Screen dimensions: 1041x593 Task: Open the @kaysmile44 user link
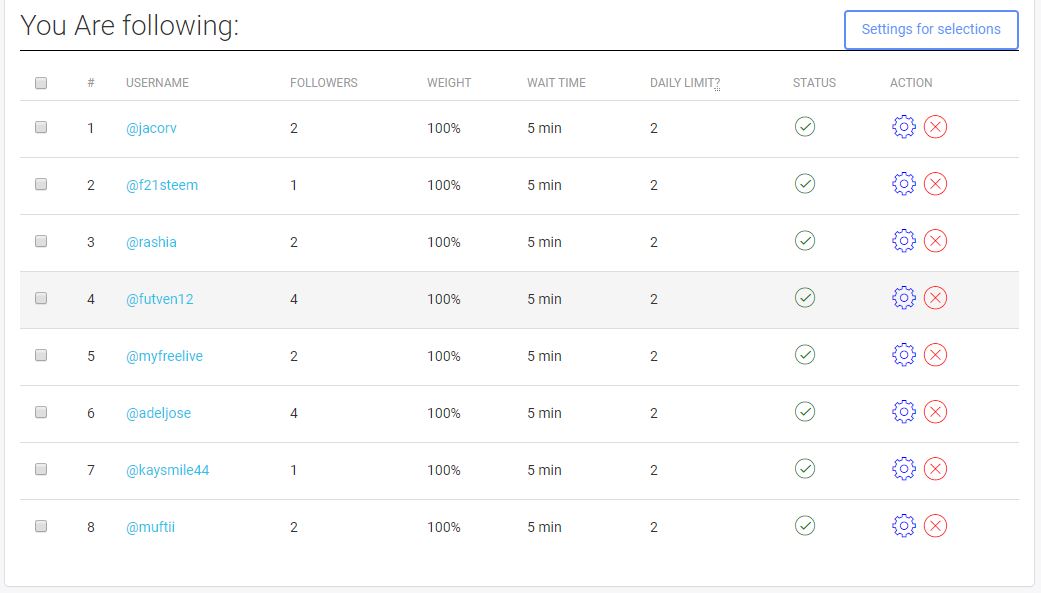pyautogui.click(x=167, y=470)
